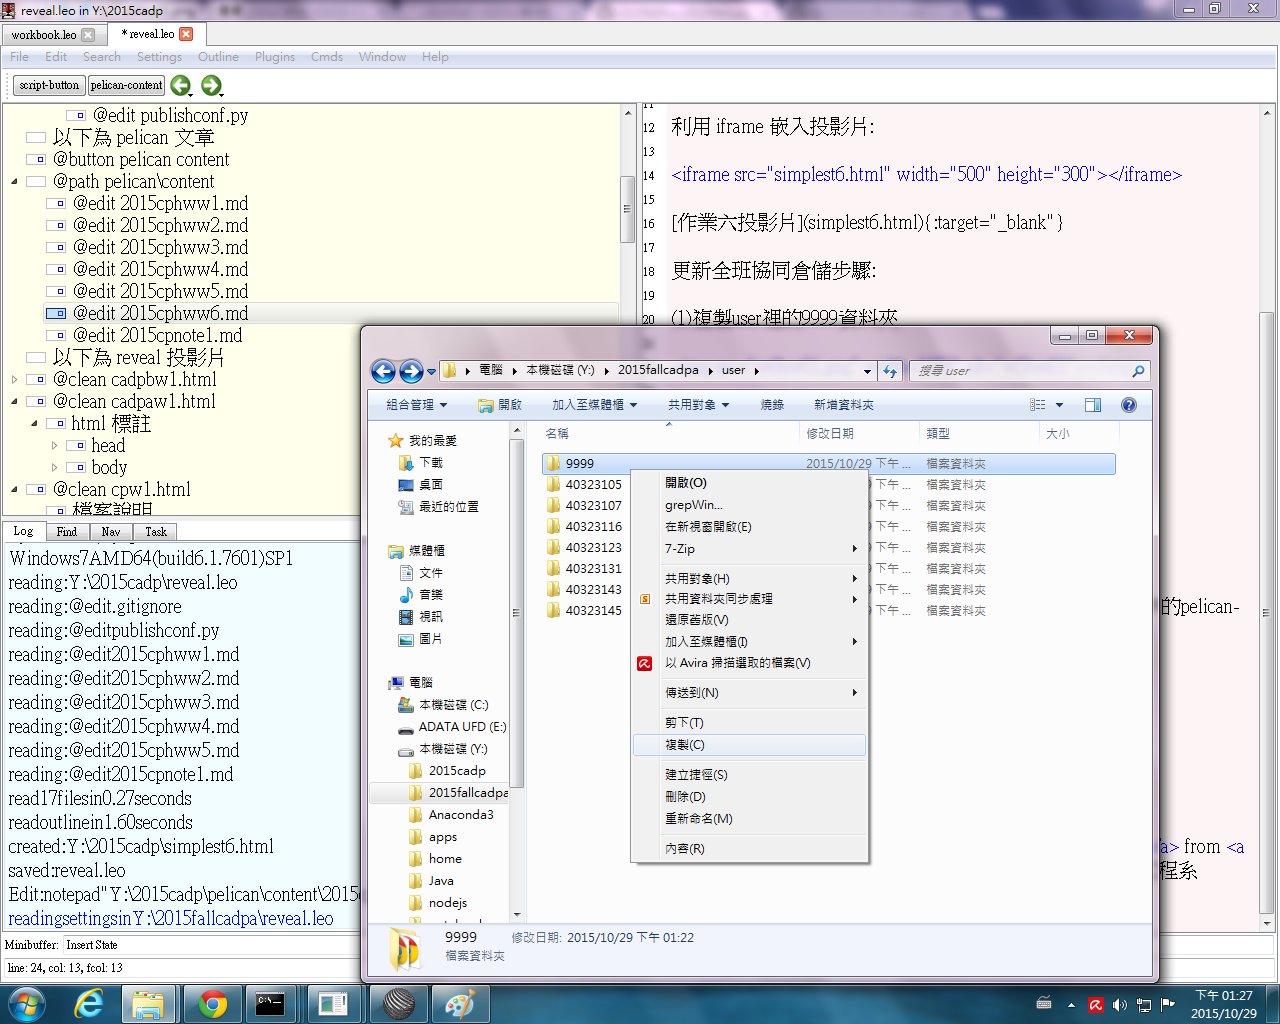Click the green back arrow in Leo toolbar
Screen dimensions: 1280x1024
point(180,85)
